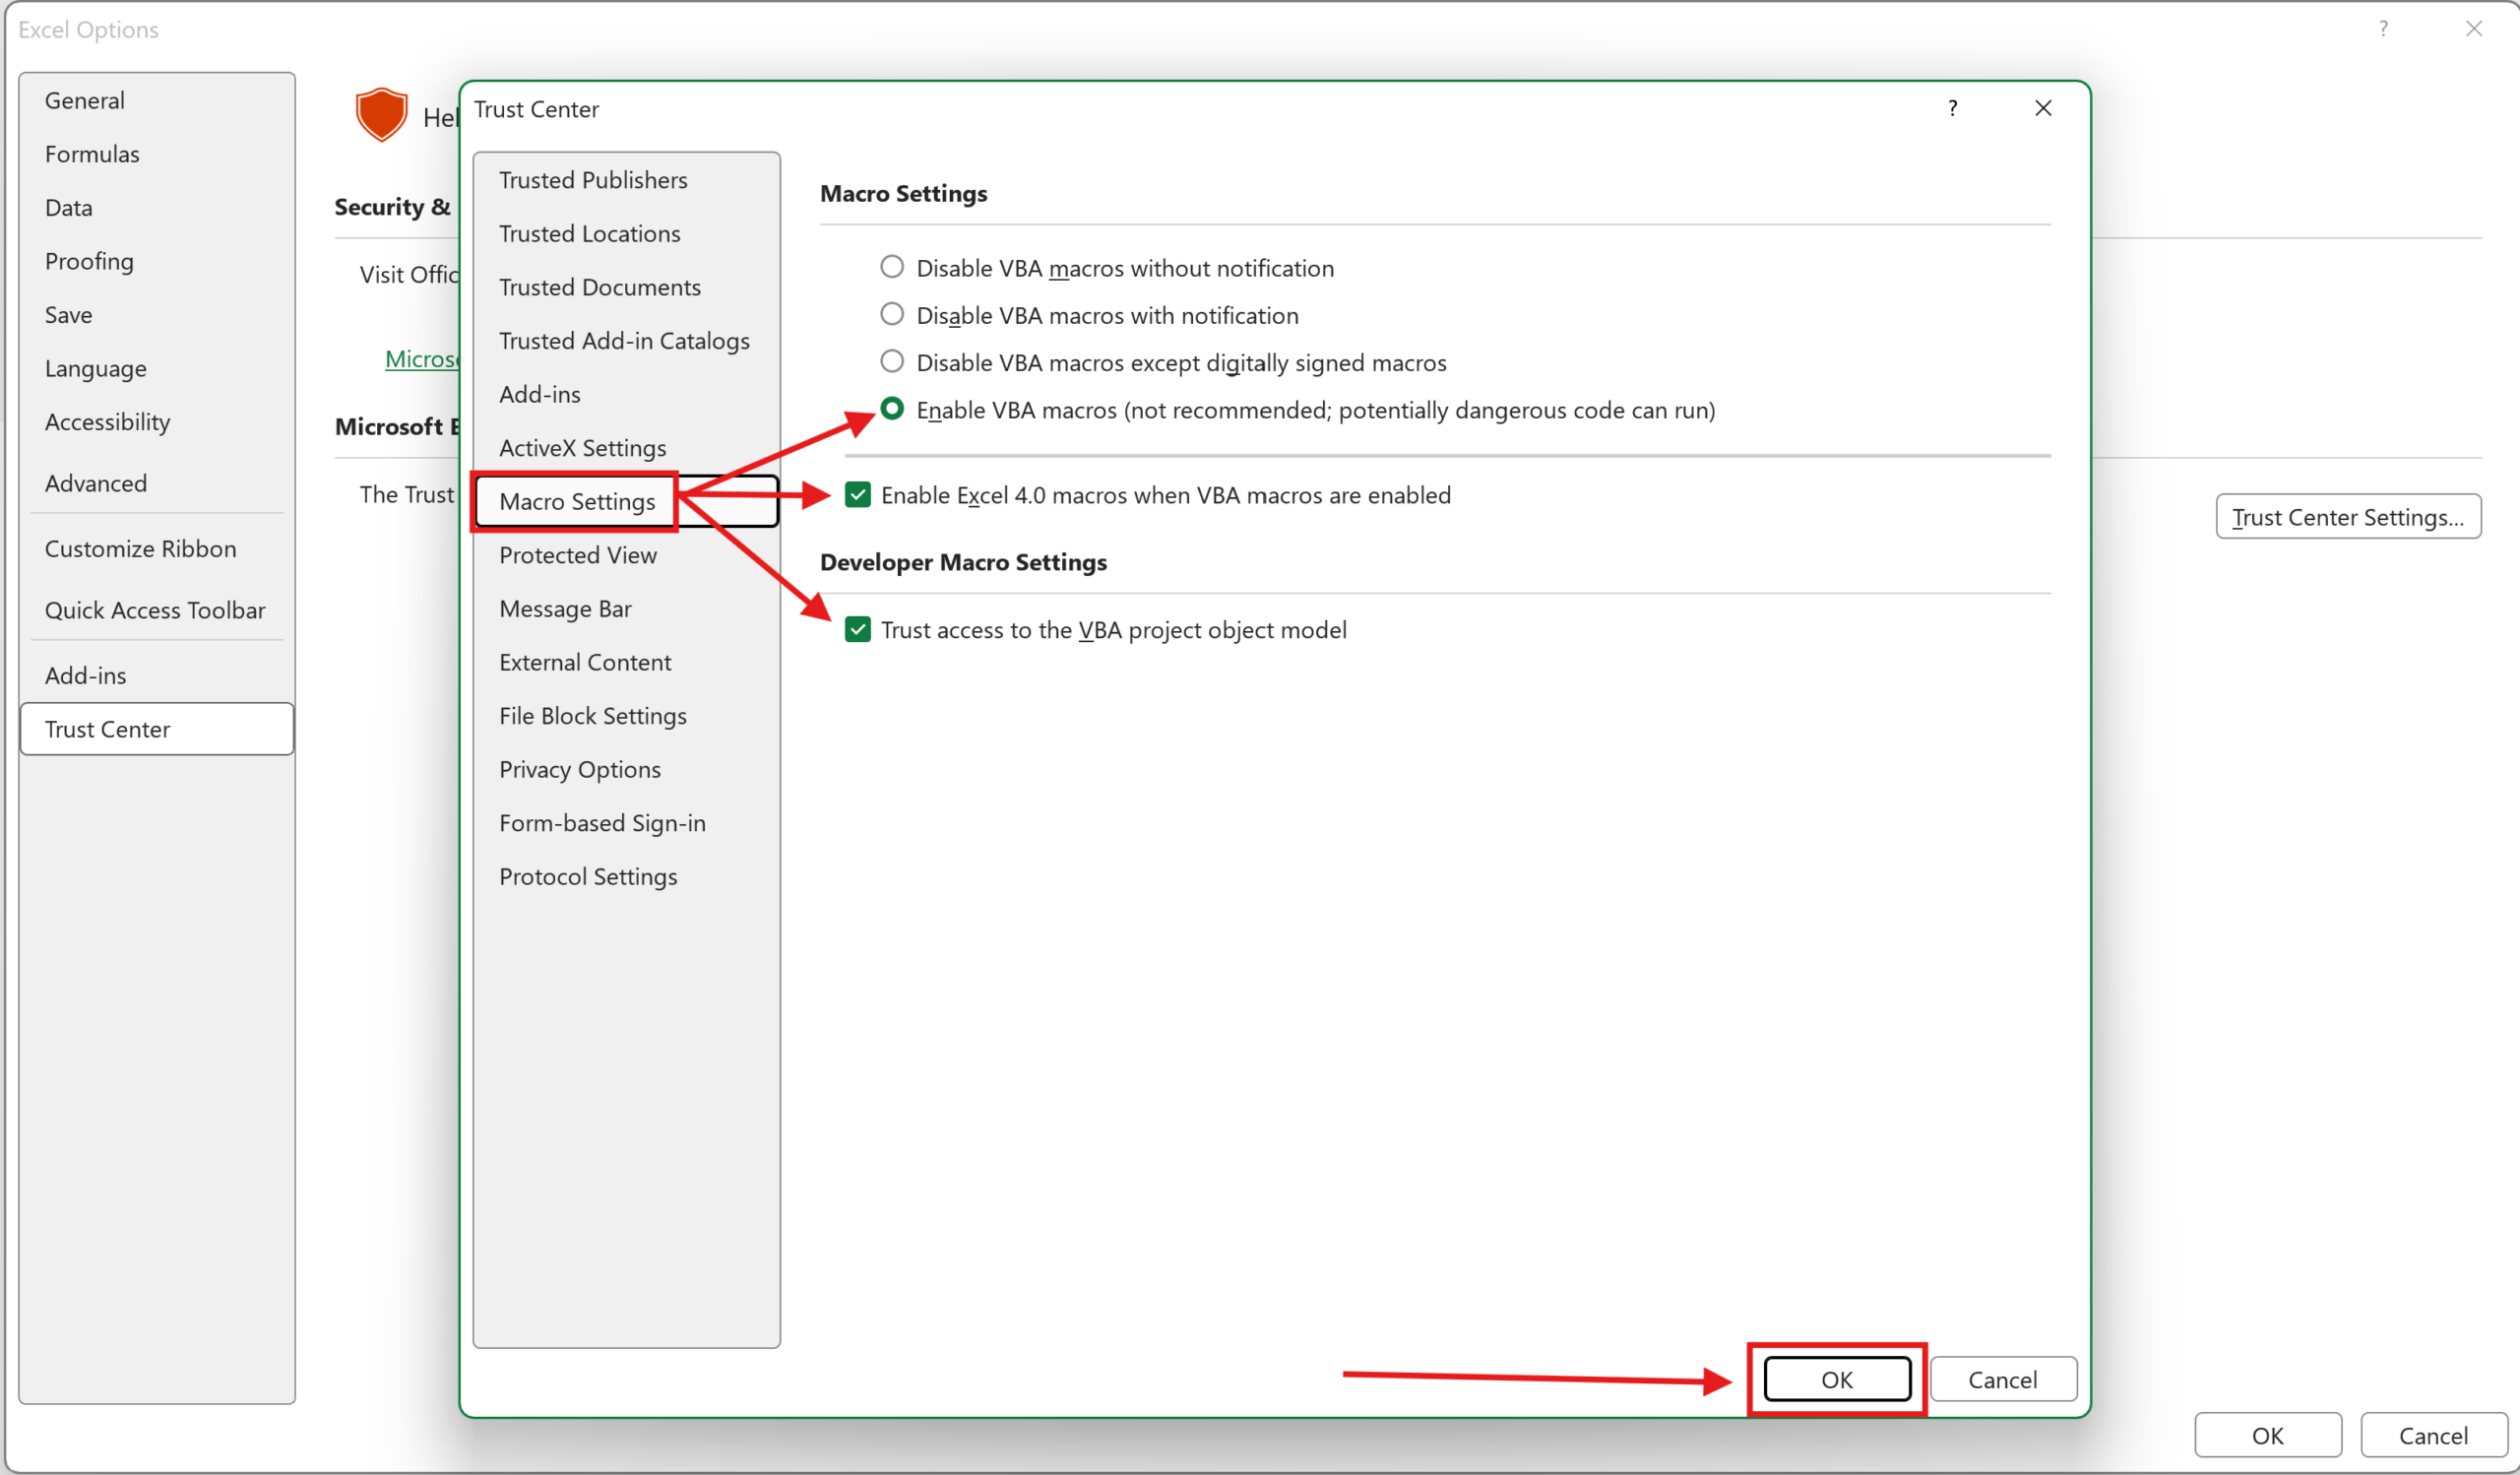Select Macro Settings section

(626, 501)
